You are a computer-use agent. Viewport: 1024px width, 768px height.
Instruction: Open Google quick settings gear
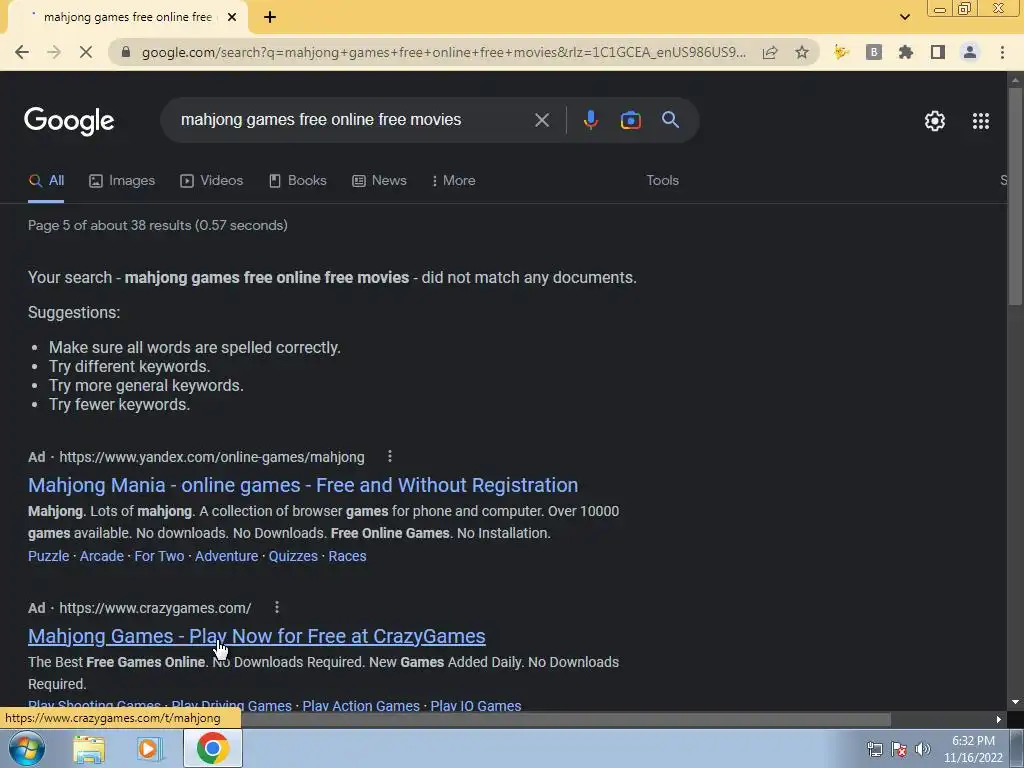click(x=935, y=121)
